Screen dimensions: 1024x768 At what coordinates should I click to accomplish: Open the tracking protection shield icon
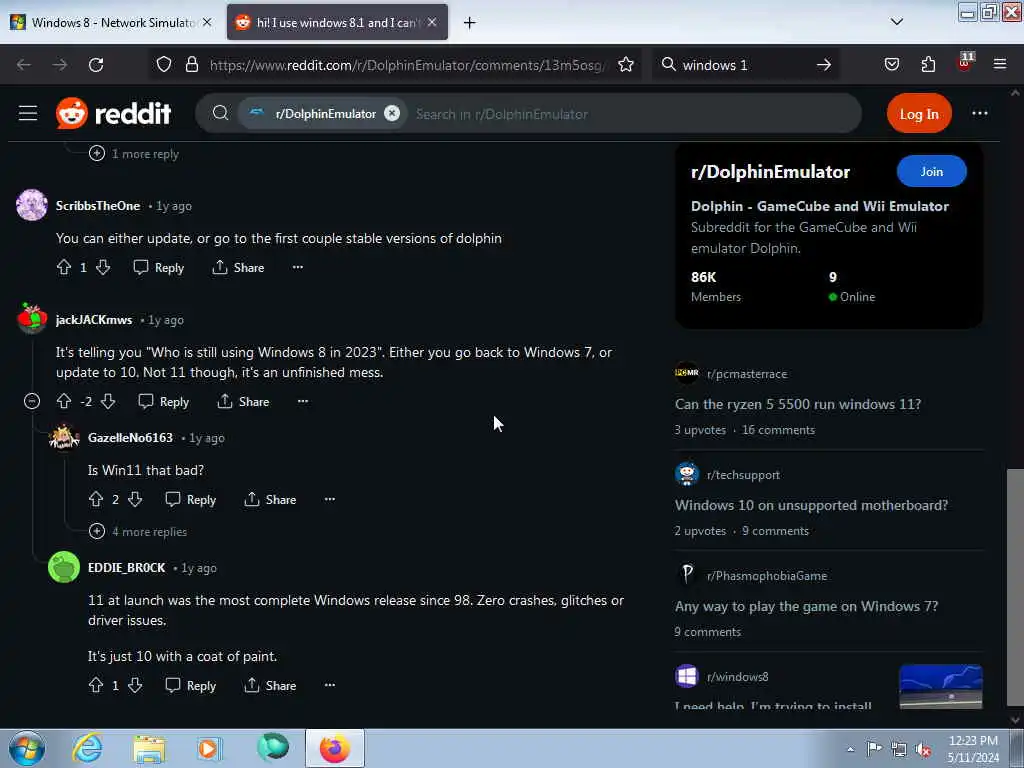tap(164, 65)
